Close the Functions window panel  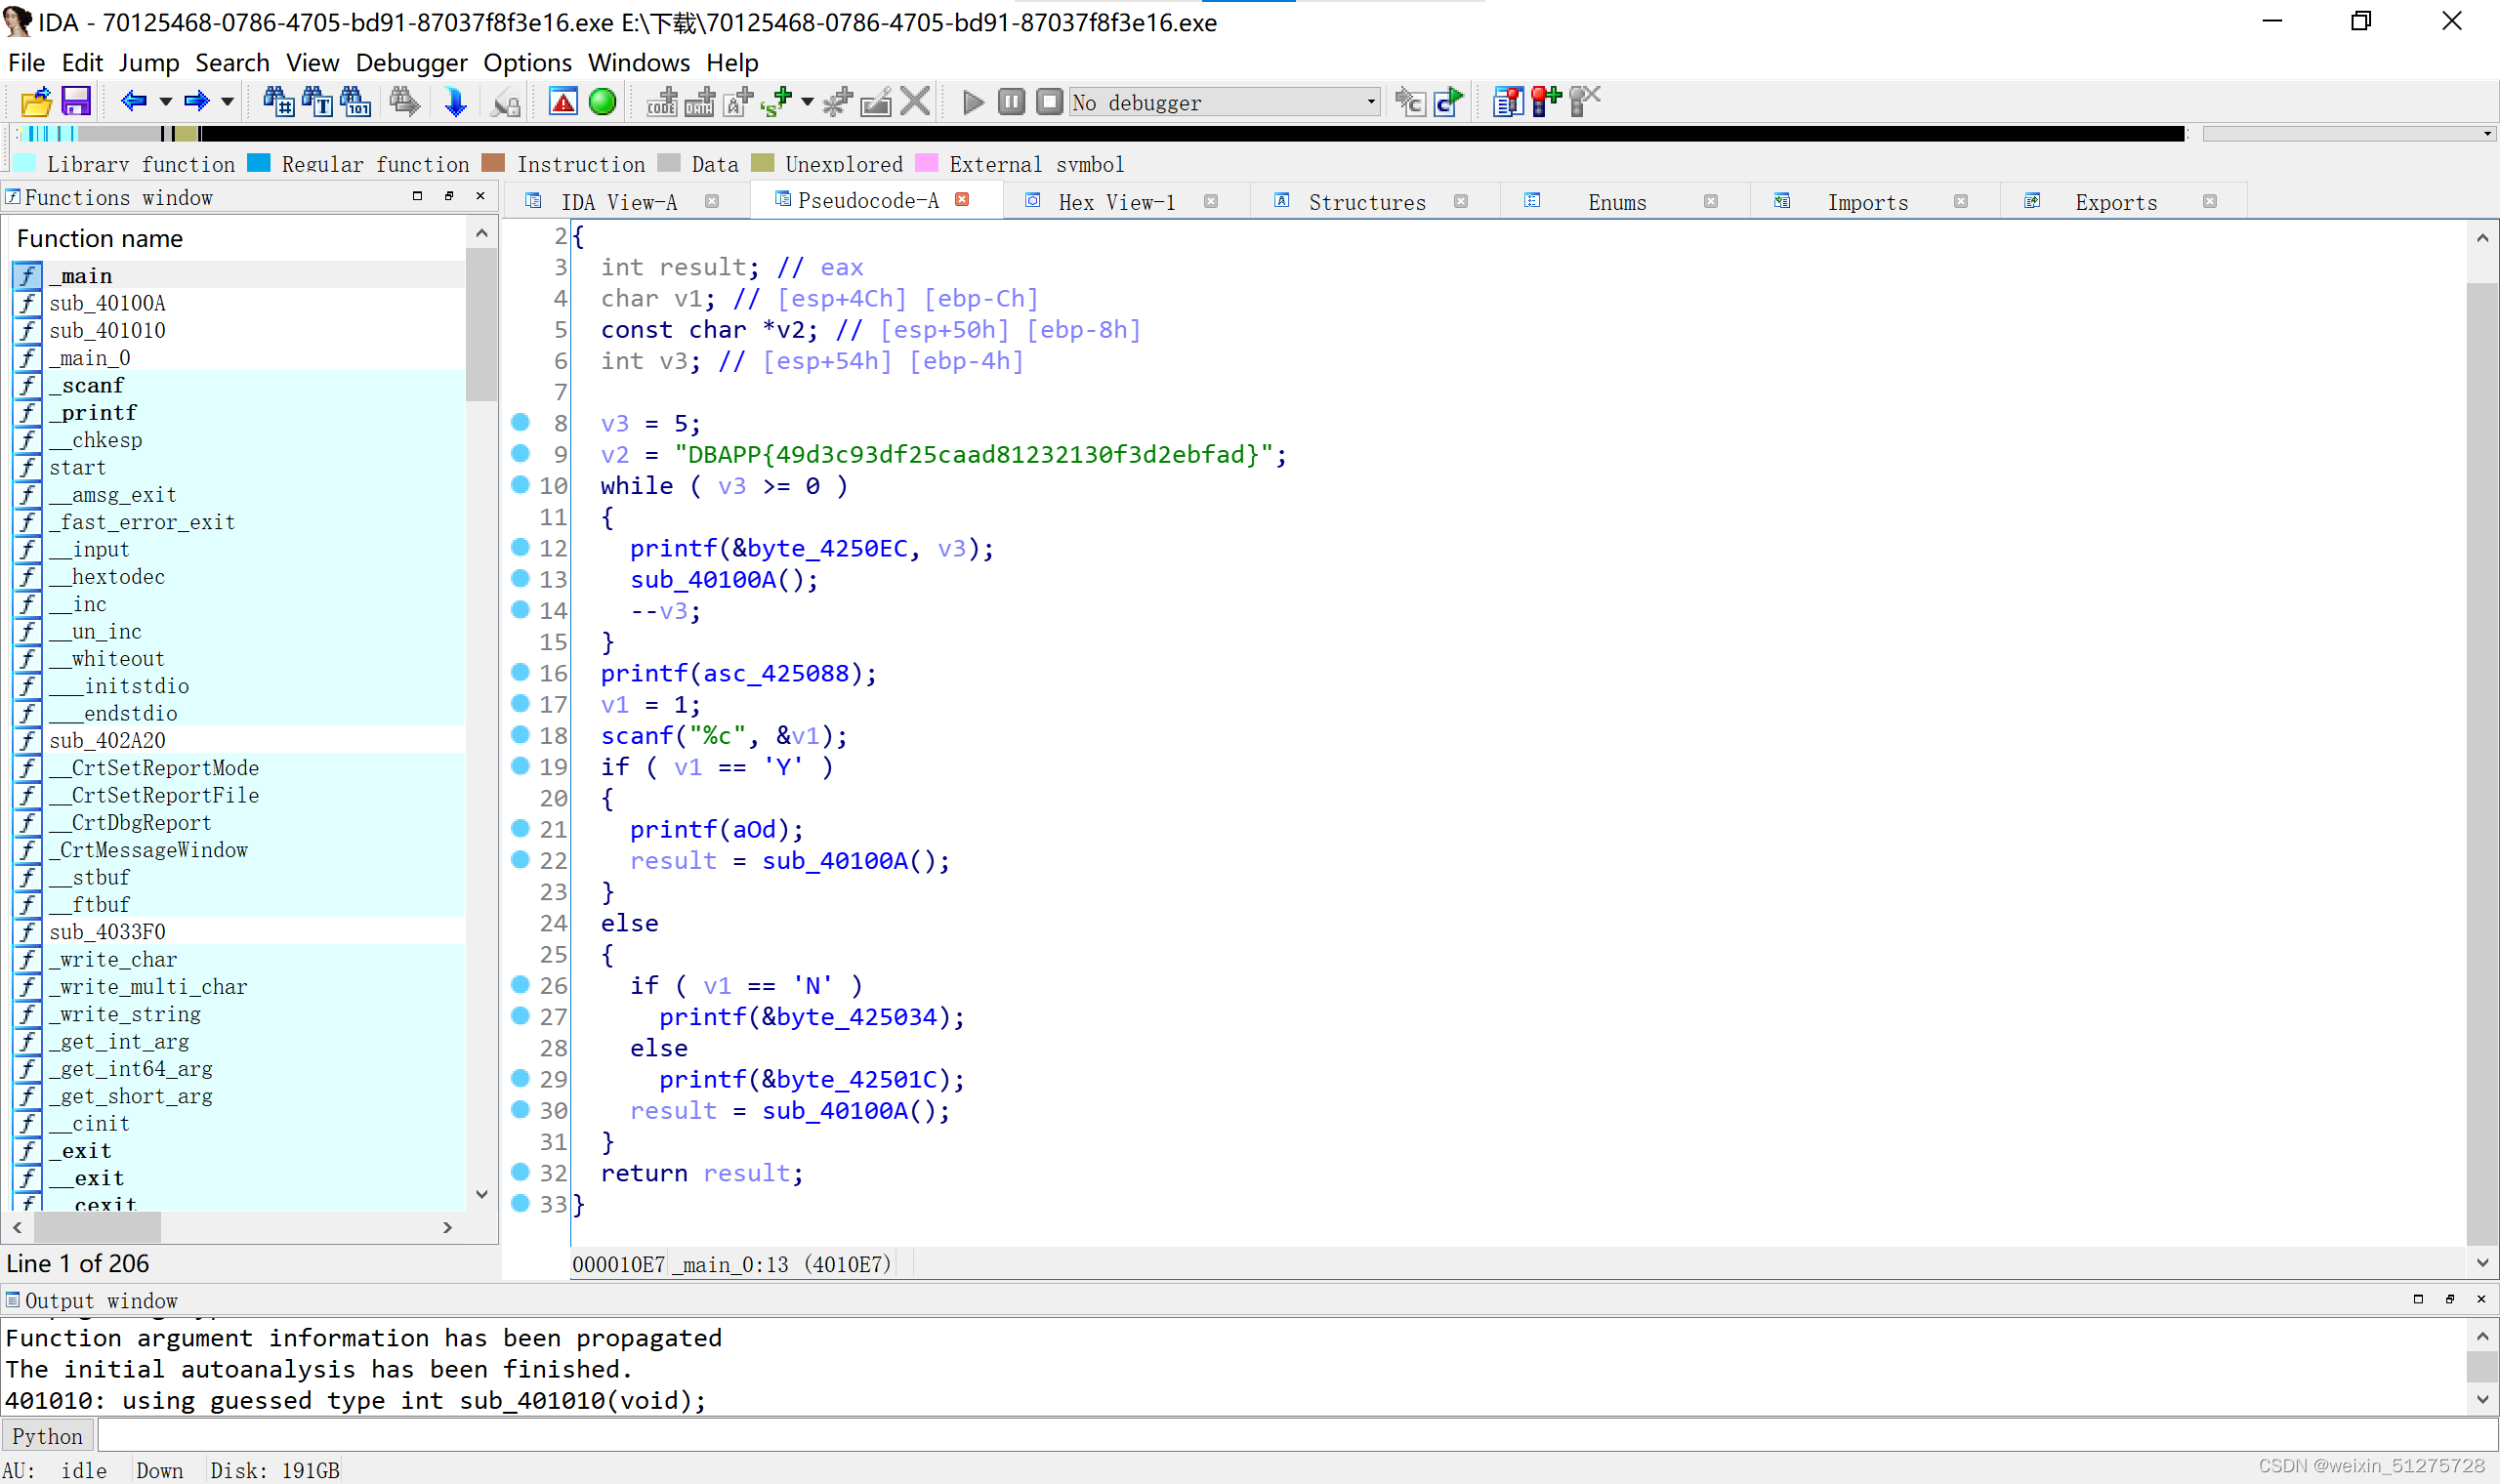point(480,196)
